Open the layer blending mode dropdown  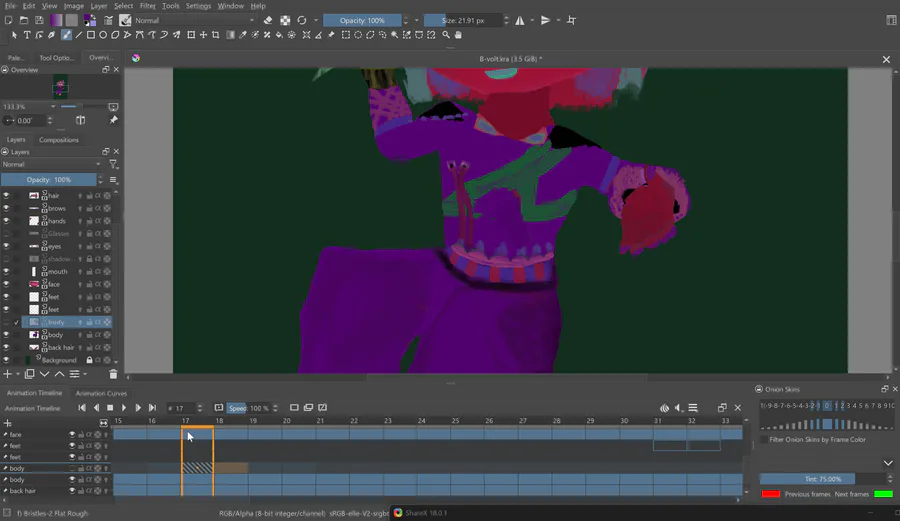point(51,165)
